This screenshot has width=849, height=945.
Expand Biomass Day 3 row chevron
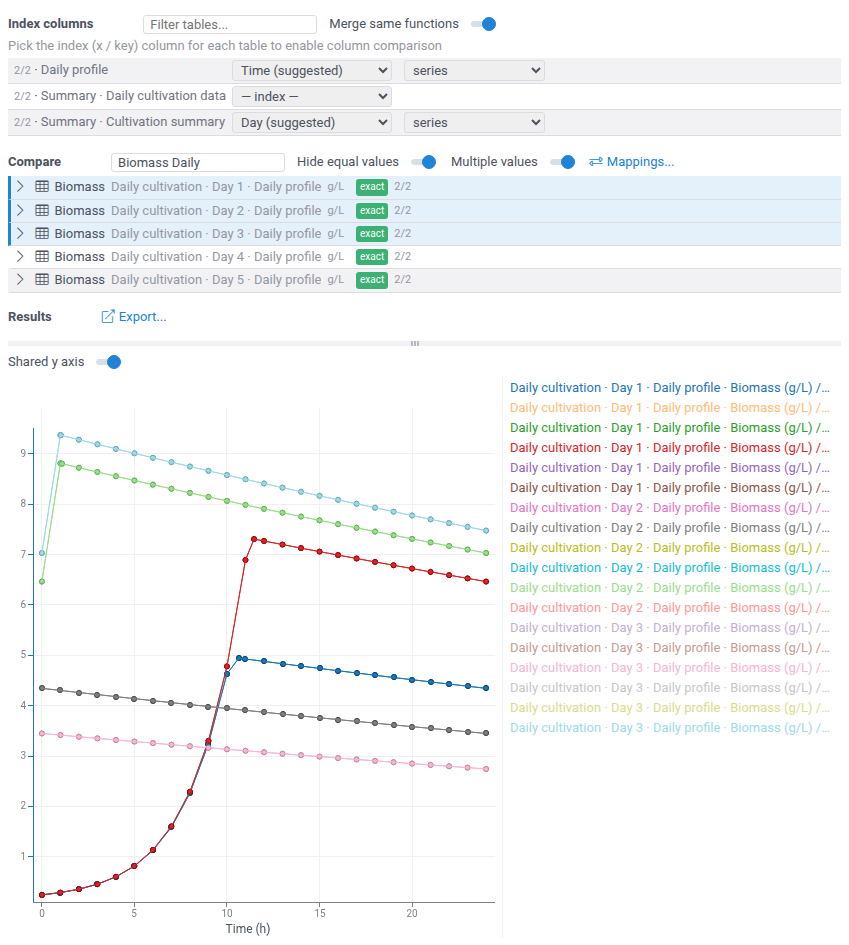(x=20, y=233)
